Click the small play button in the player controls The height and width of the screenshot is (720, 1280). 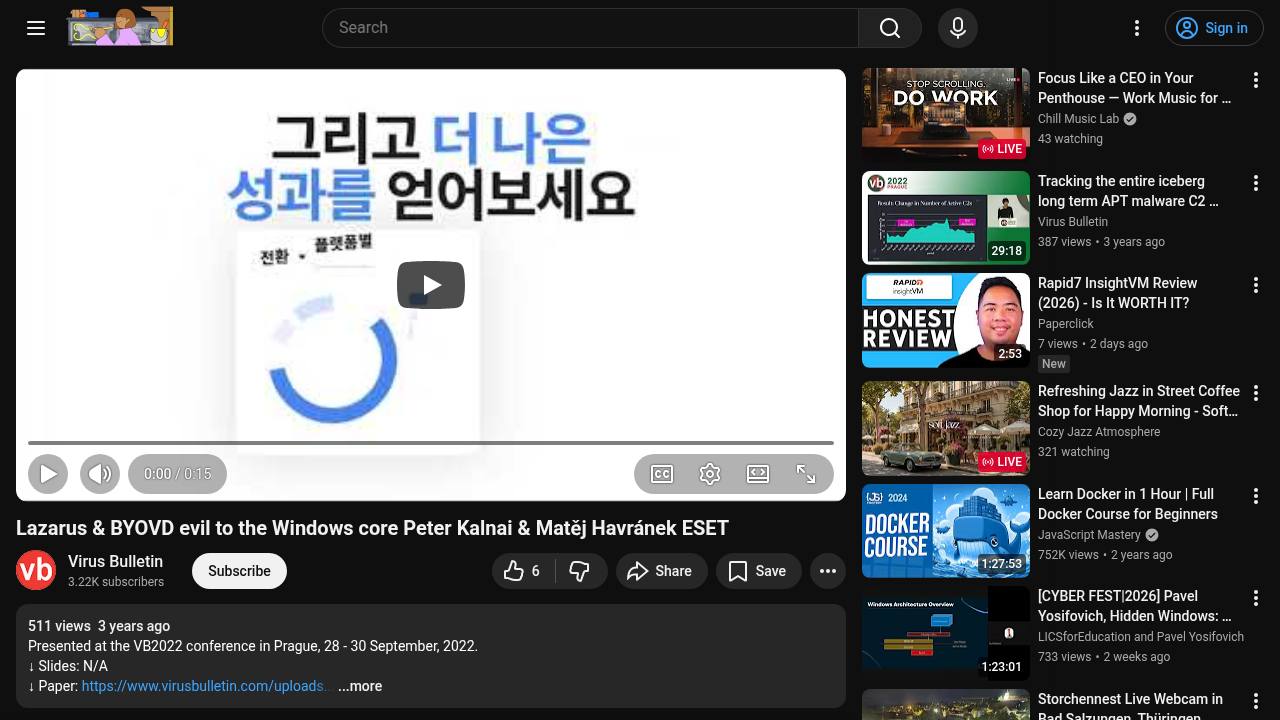pos(48,474)
